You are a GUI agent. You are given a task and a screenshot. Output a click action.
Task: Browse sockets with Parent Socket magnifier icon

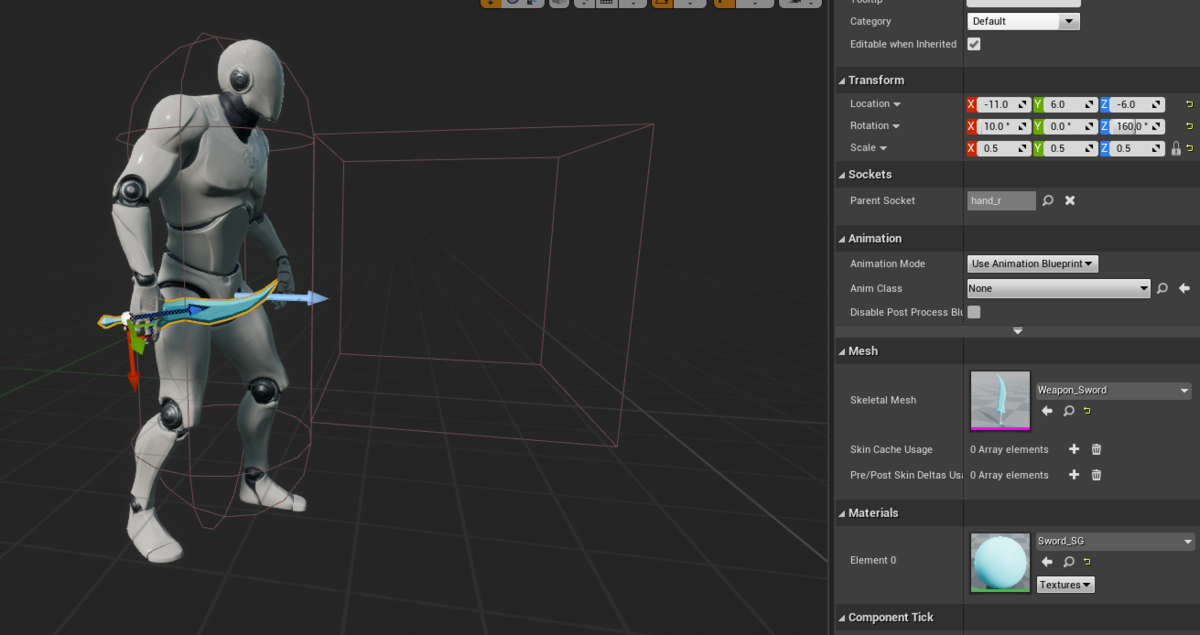(x=1048, y=200)
